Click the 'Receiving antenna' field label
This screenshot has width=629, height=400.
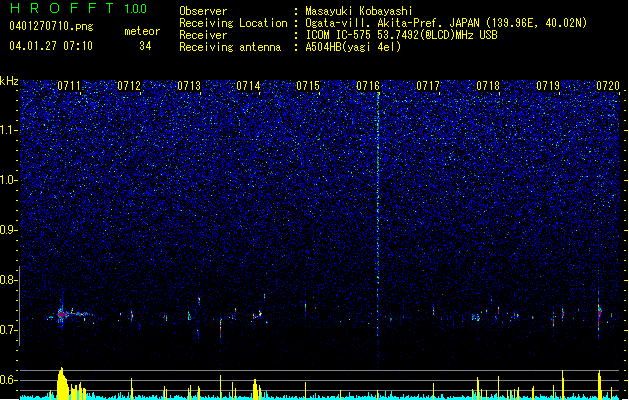tap(230, 47)
